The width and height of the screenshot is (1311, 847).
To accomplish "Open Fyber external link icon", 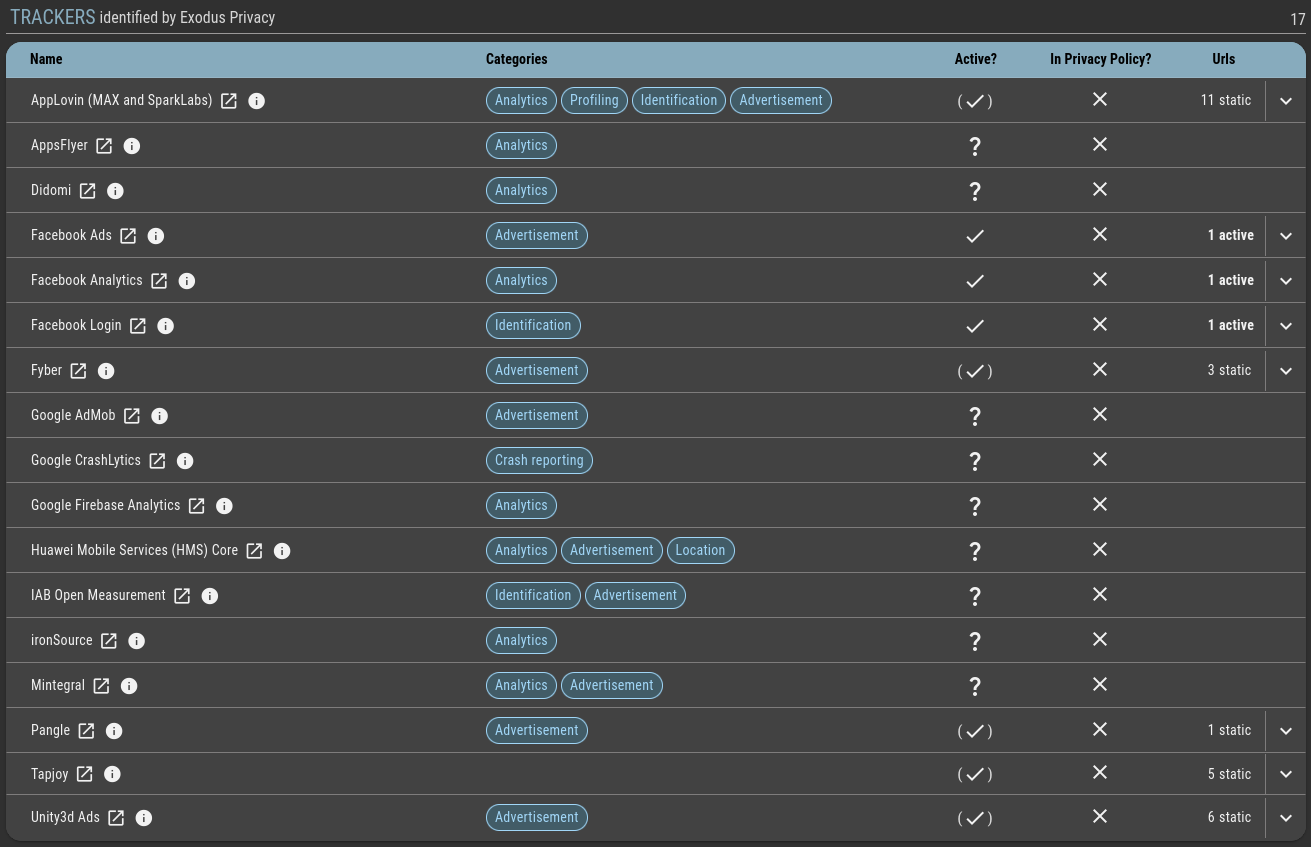I will [78, 371].
